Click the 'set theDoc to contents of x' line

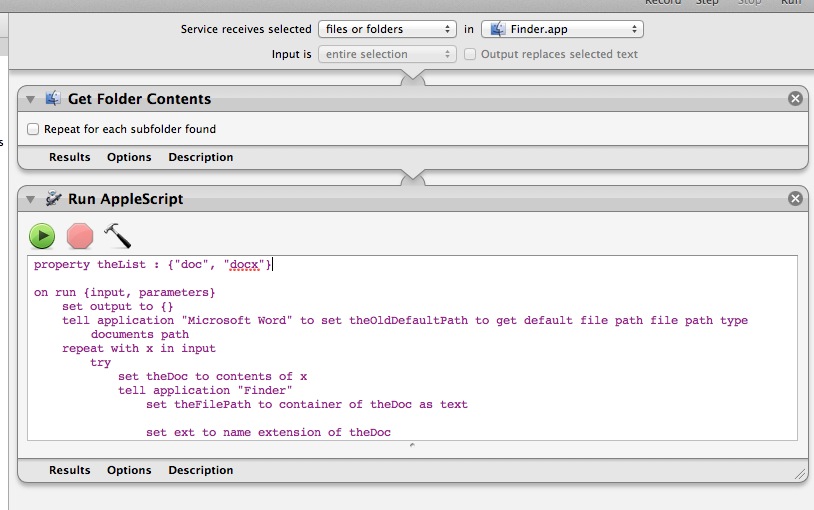(212, 377)
